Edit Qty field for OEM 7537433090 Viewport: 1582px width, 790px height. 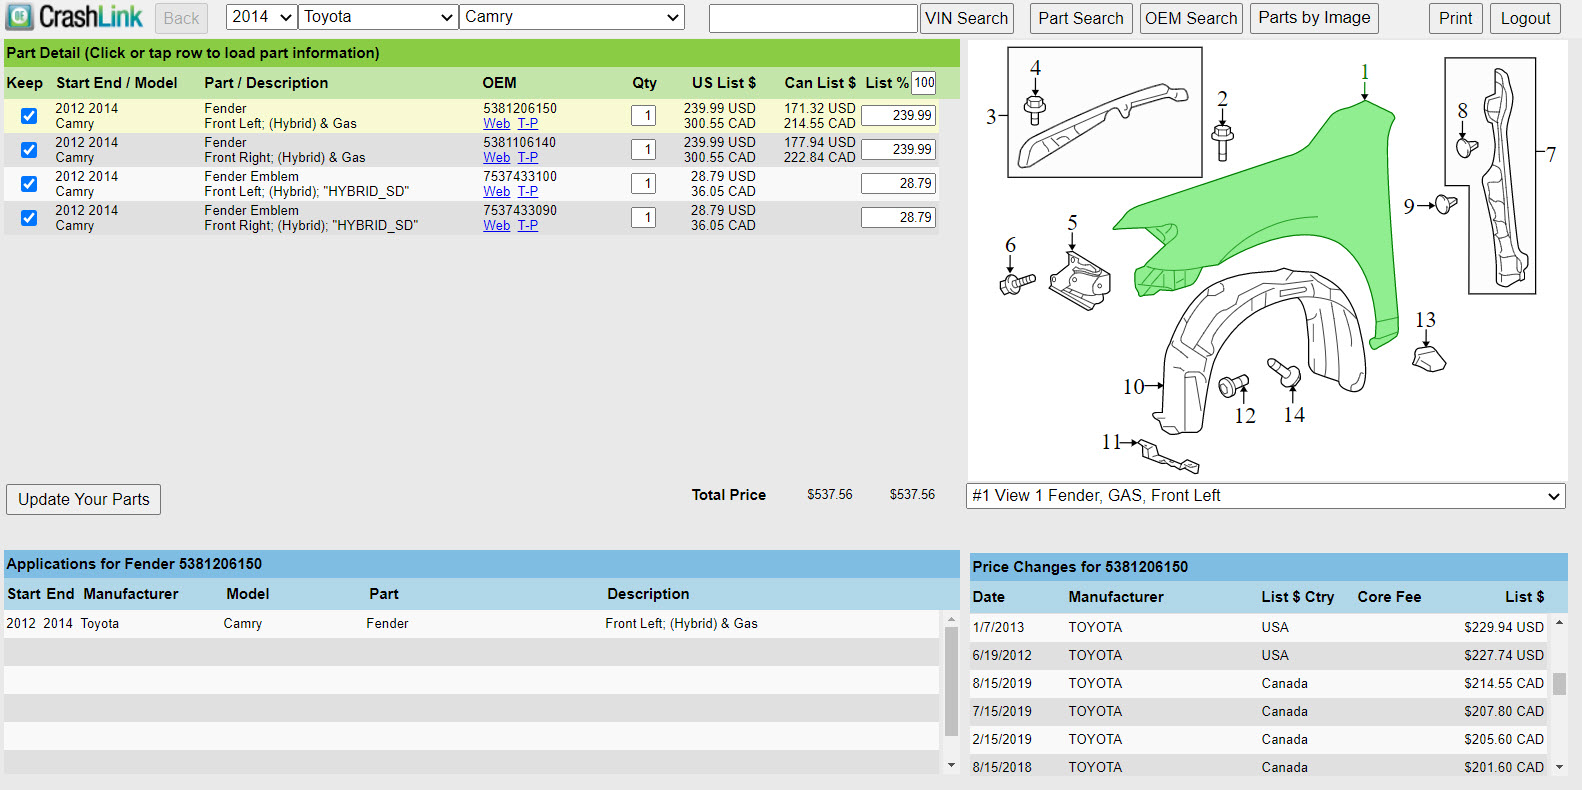coord(643,218)
